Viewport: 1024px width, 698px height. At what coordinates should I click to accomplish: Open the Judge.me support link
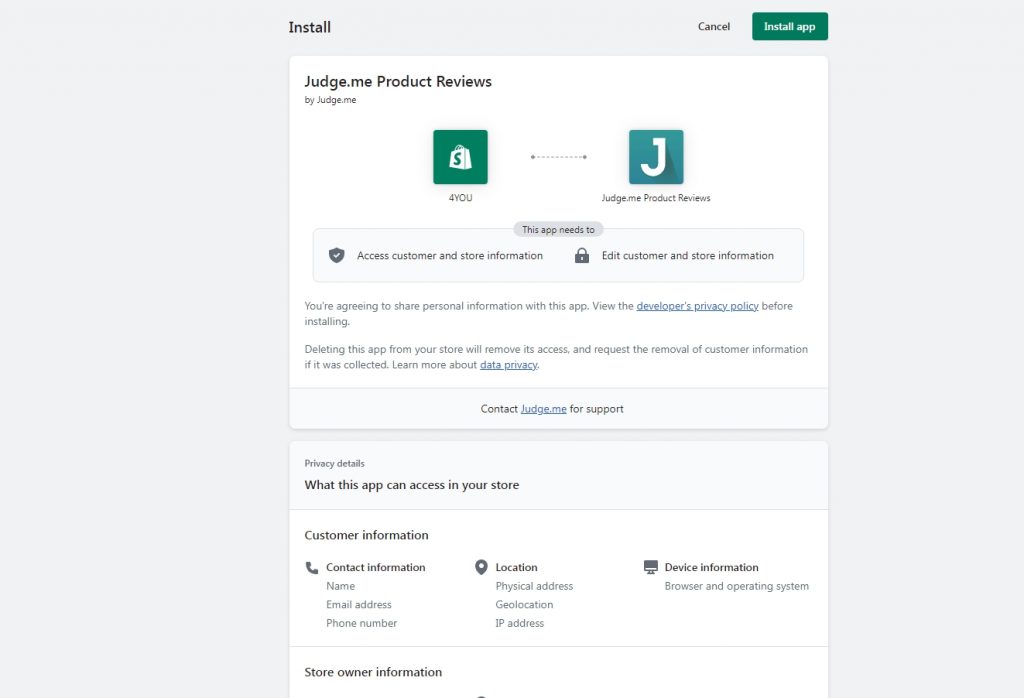point(543,409)
